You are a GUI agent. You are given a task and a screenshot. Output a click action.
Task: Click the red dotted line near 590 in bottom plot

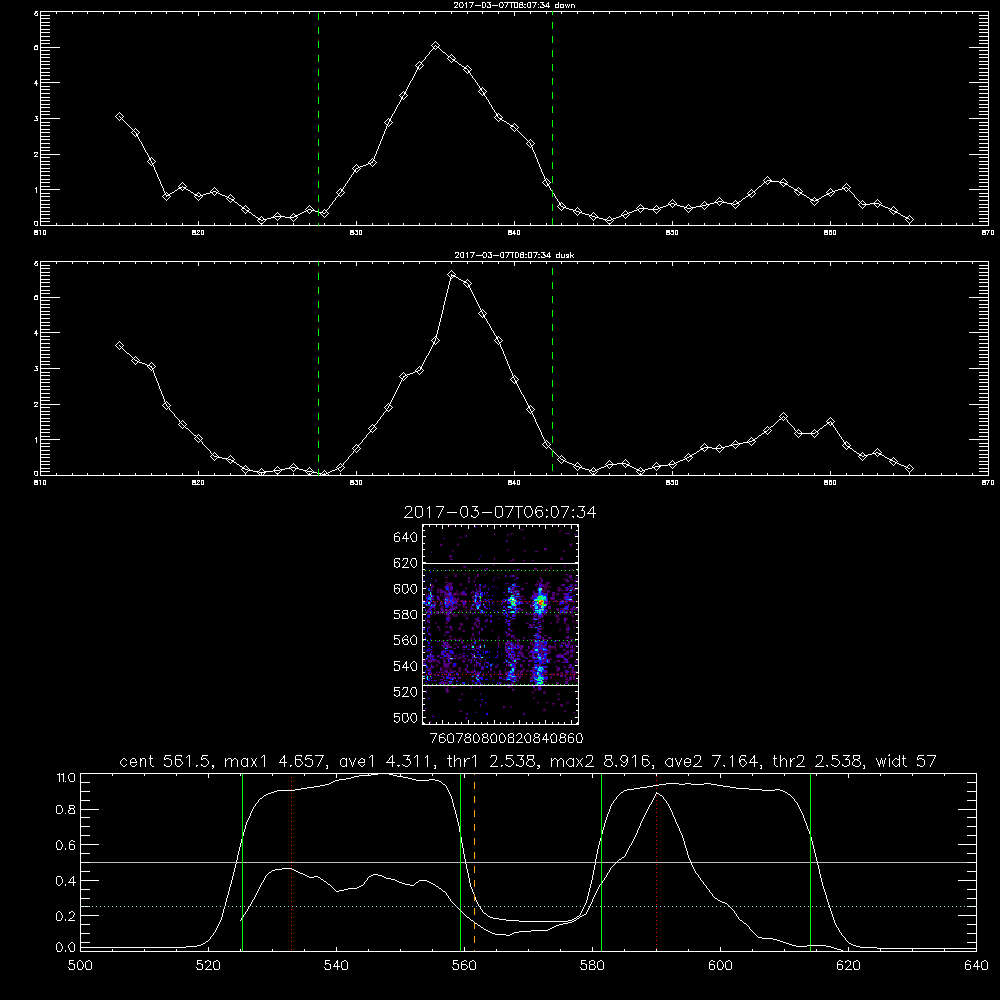656,862
